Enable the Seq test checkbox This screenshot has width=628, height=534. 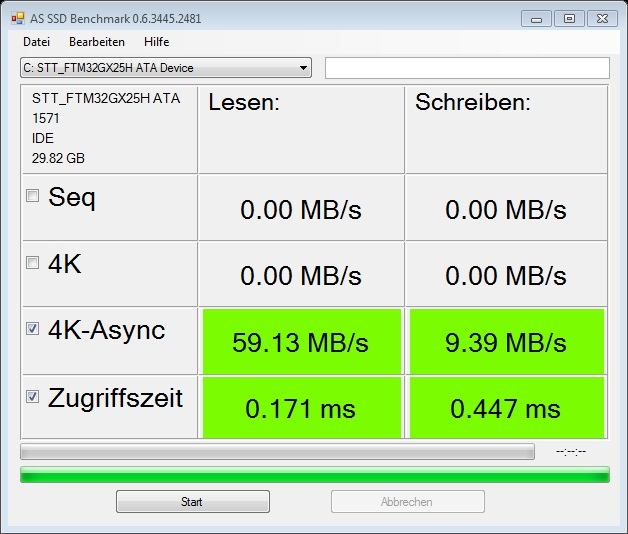(32, 196)
